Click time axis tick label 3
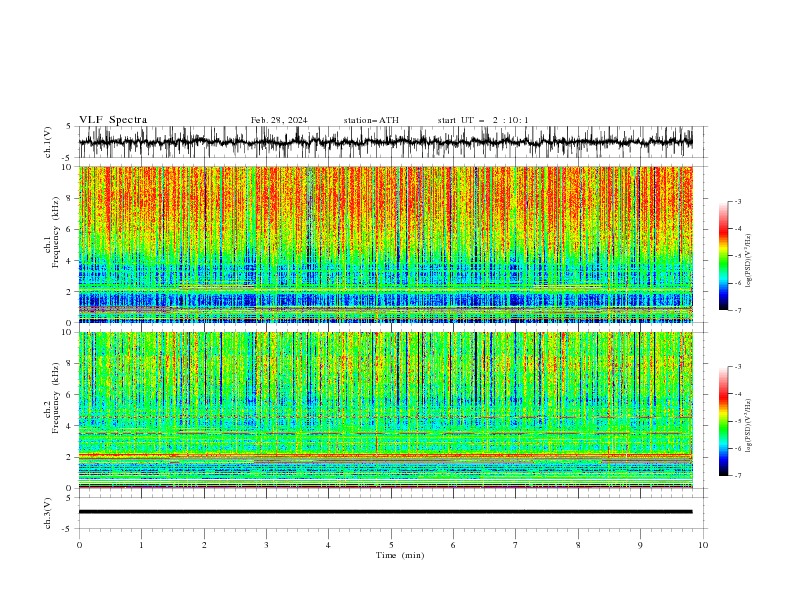Image resolution: width=792 pixels, height=612 pixels. (x=266, y=545)
